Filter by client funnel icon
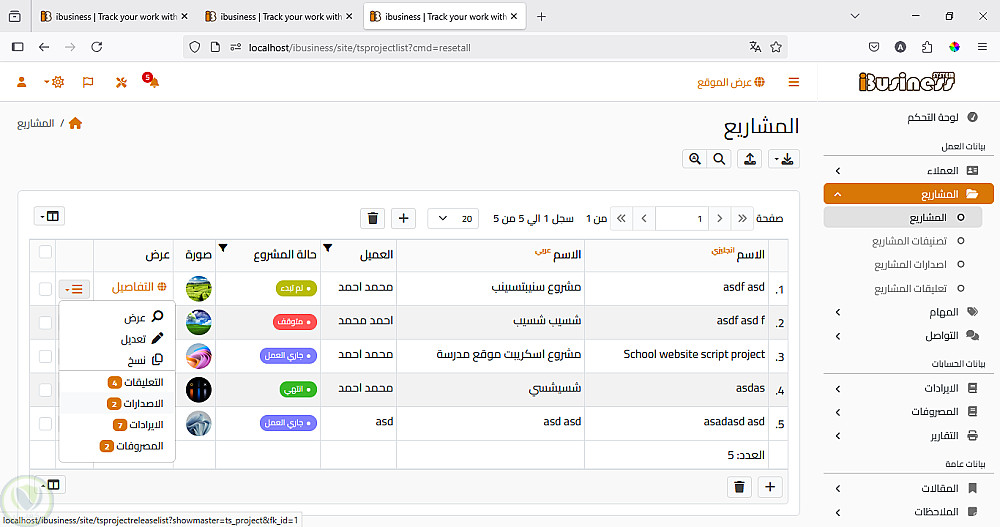 point(327,248)
